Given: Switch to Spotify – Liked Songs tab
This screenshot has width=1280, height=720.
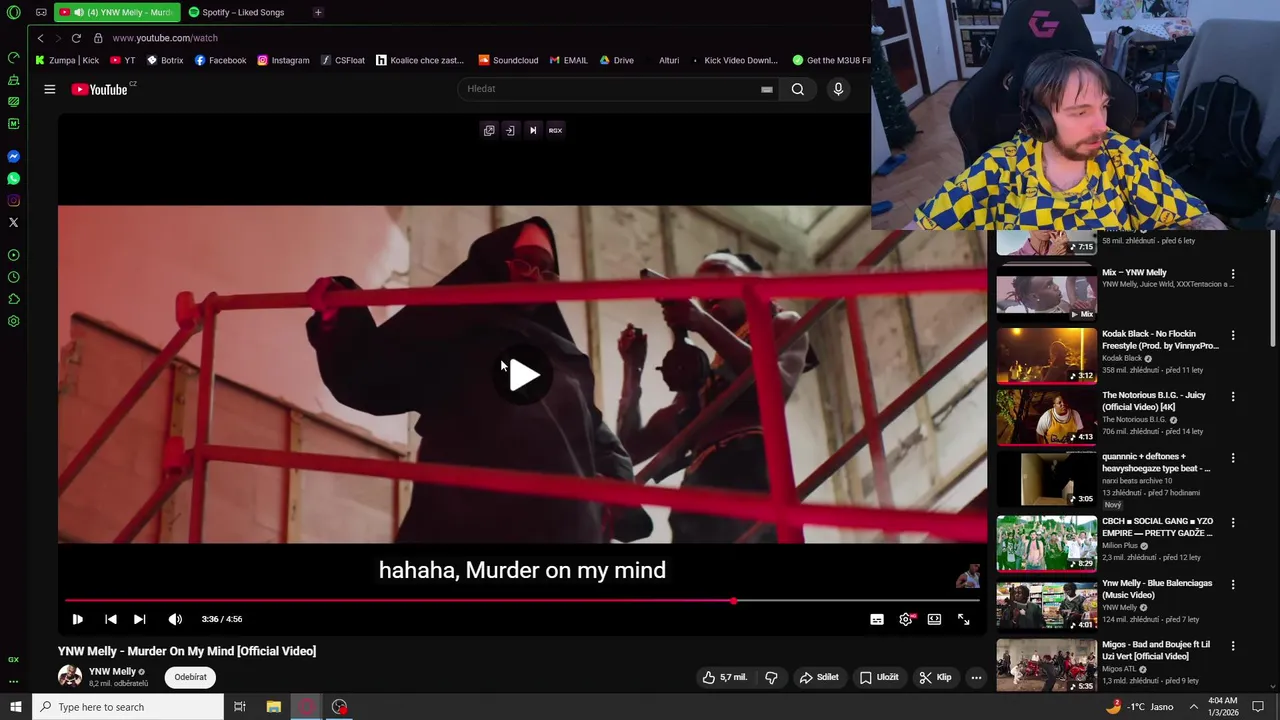Looking at the screenshot, I should 243,12.
